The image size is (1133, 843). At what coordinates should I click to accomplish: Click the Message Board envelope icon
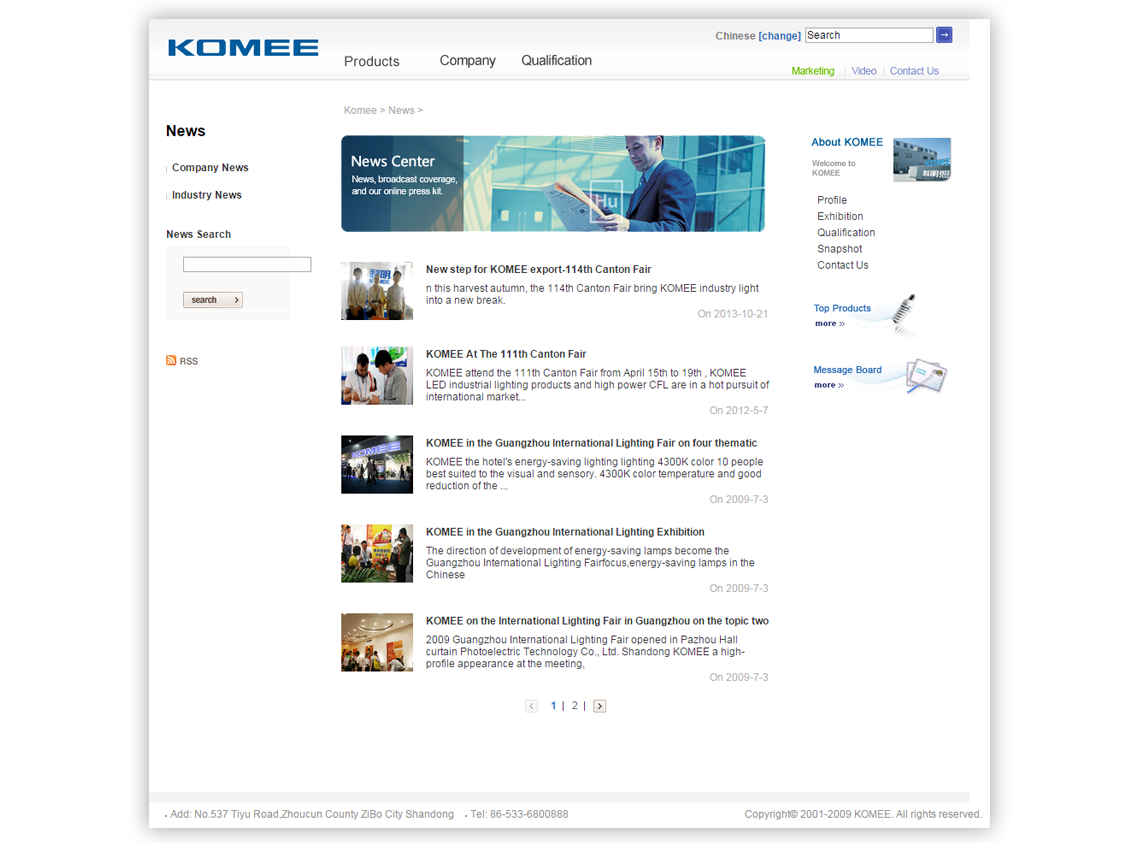coord(926,376)
